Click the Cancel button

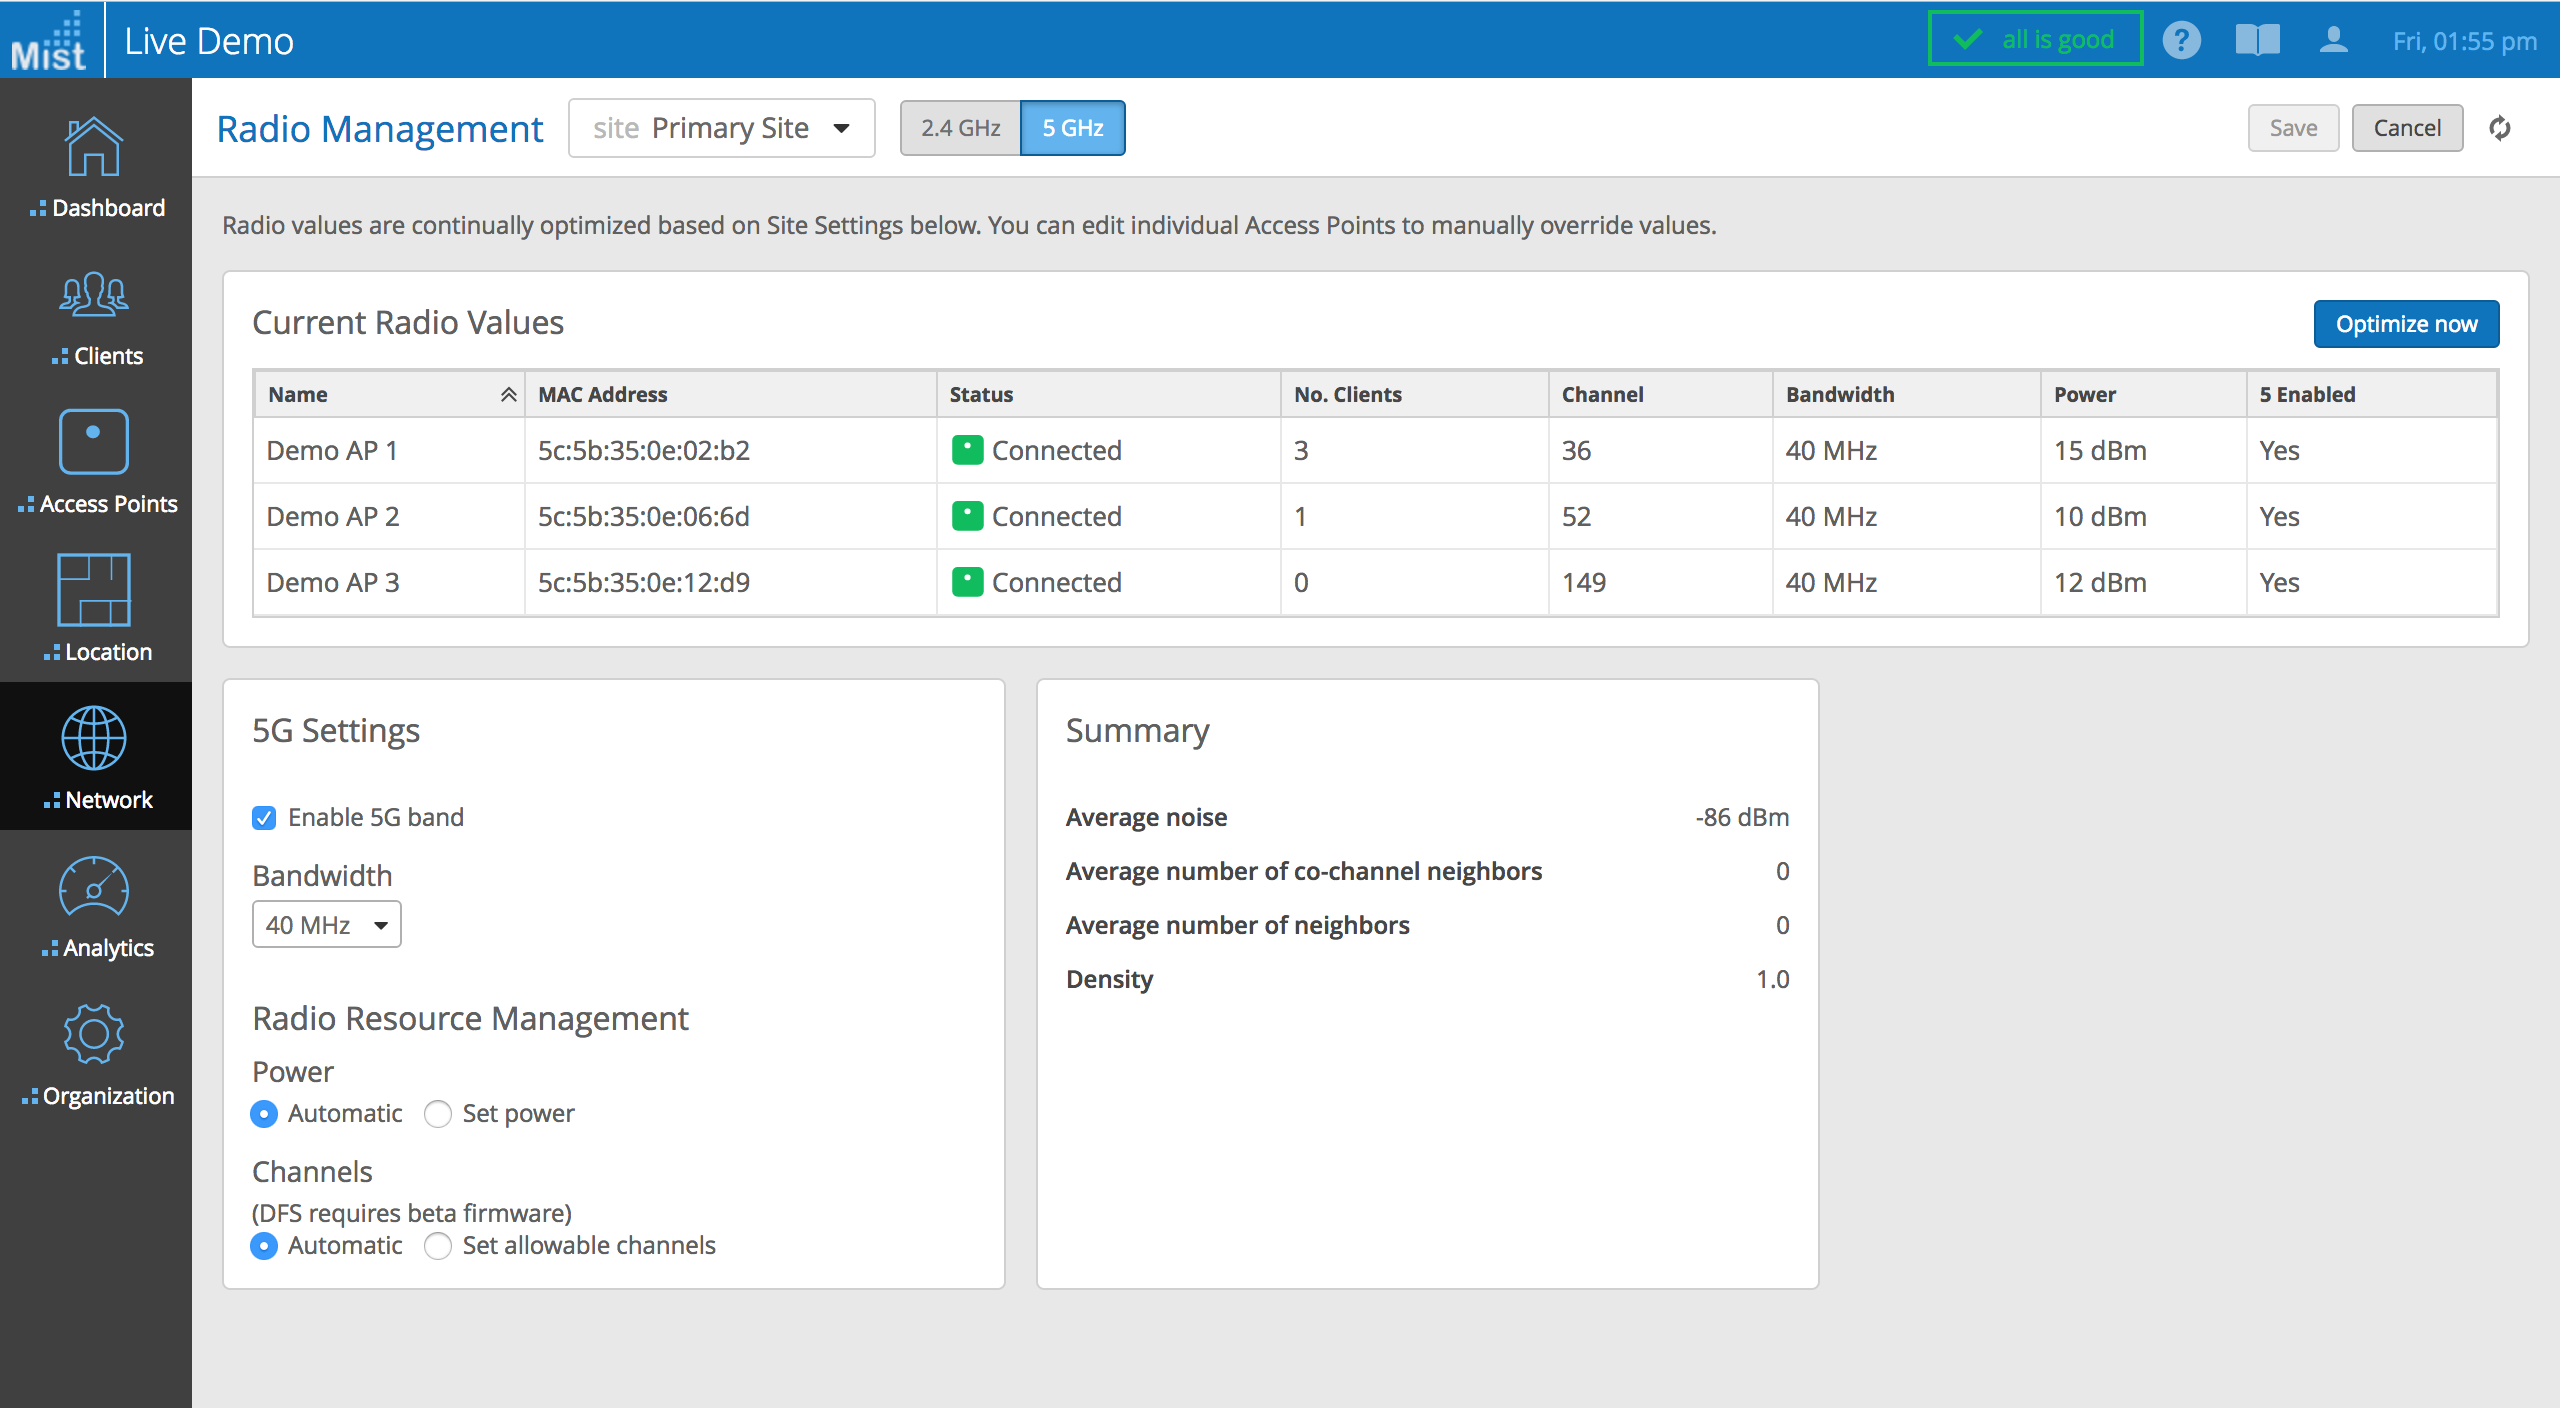[2406, 128]
